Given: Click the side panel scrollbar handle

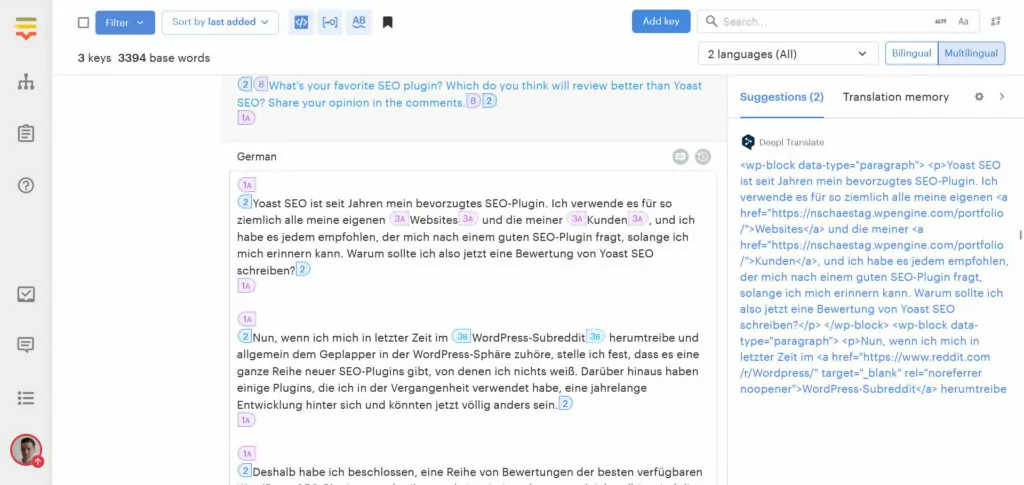Looking at the screenshot, I should point(1020,235).
